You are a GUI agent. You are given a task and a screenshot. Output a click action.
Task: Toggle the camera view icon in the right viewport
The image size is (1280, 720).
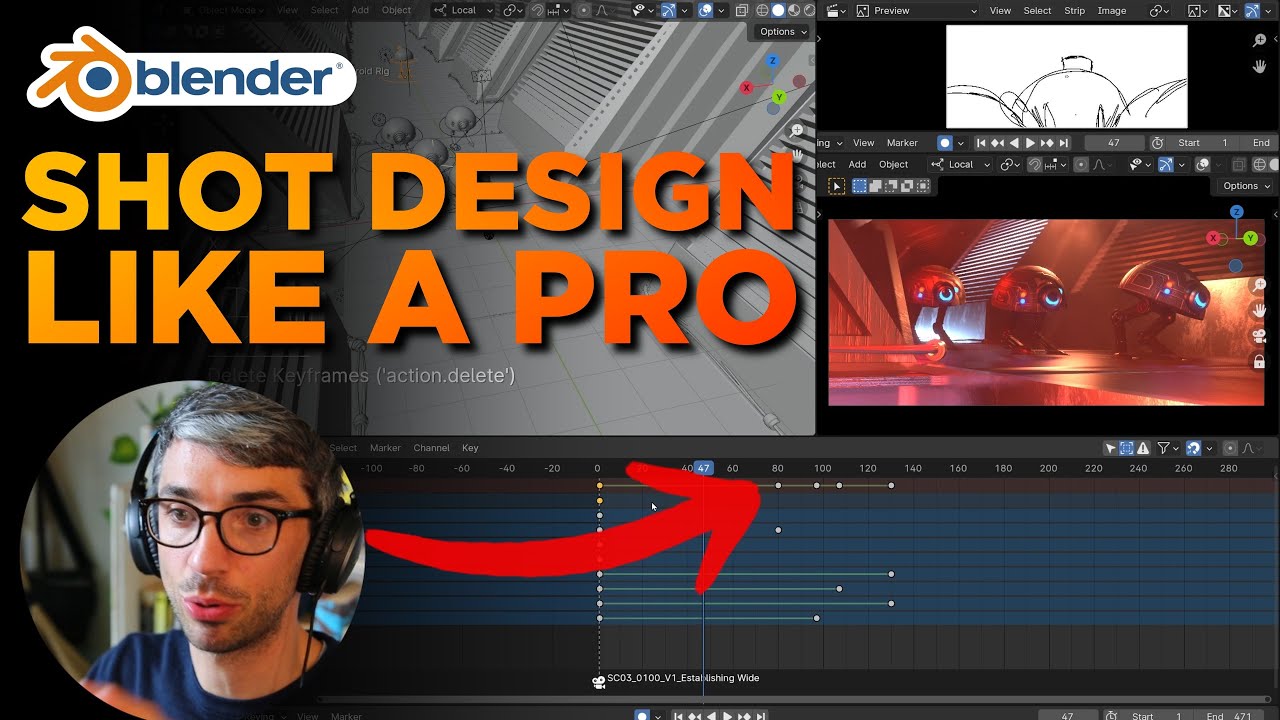pos(1260,337)
